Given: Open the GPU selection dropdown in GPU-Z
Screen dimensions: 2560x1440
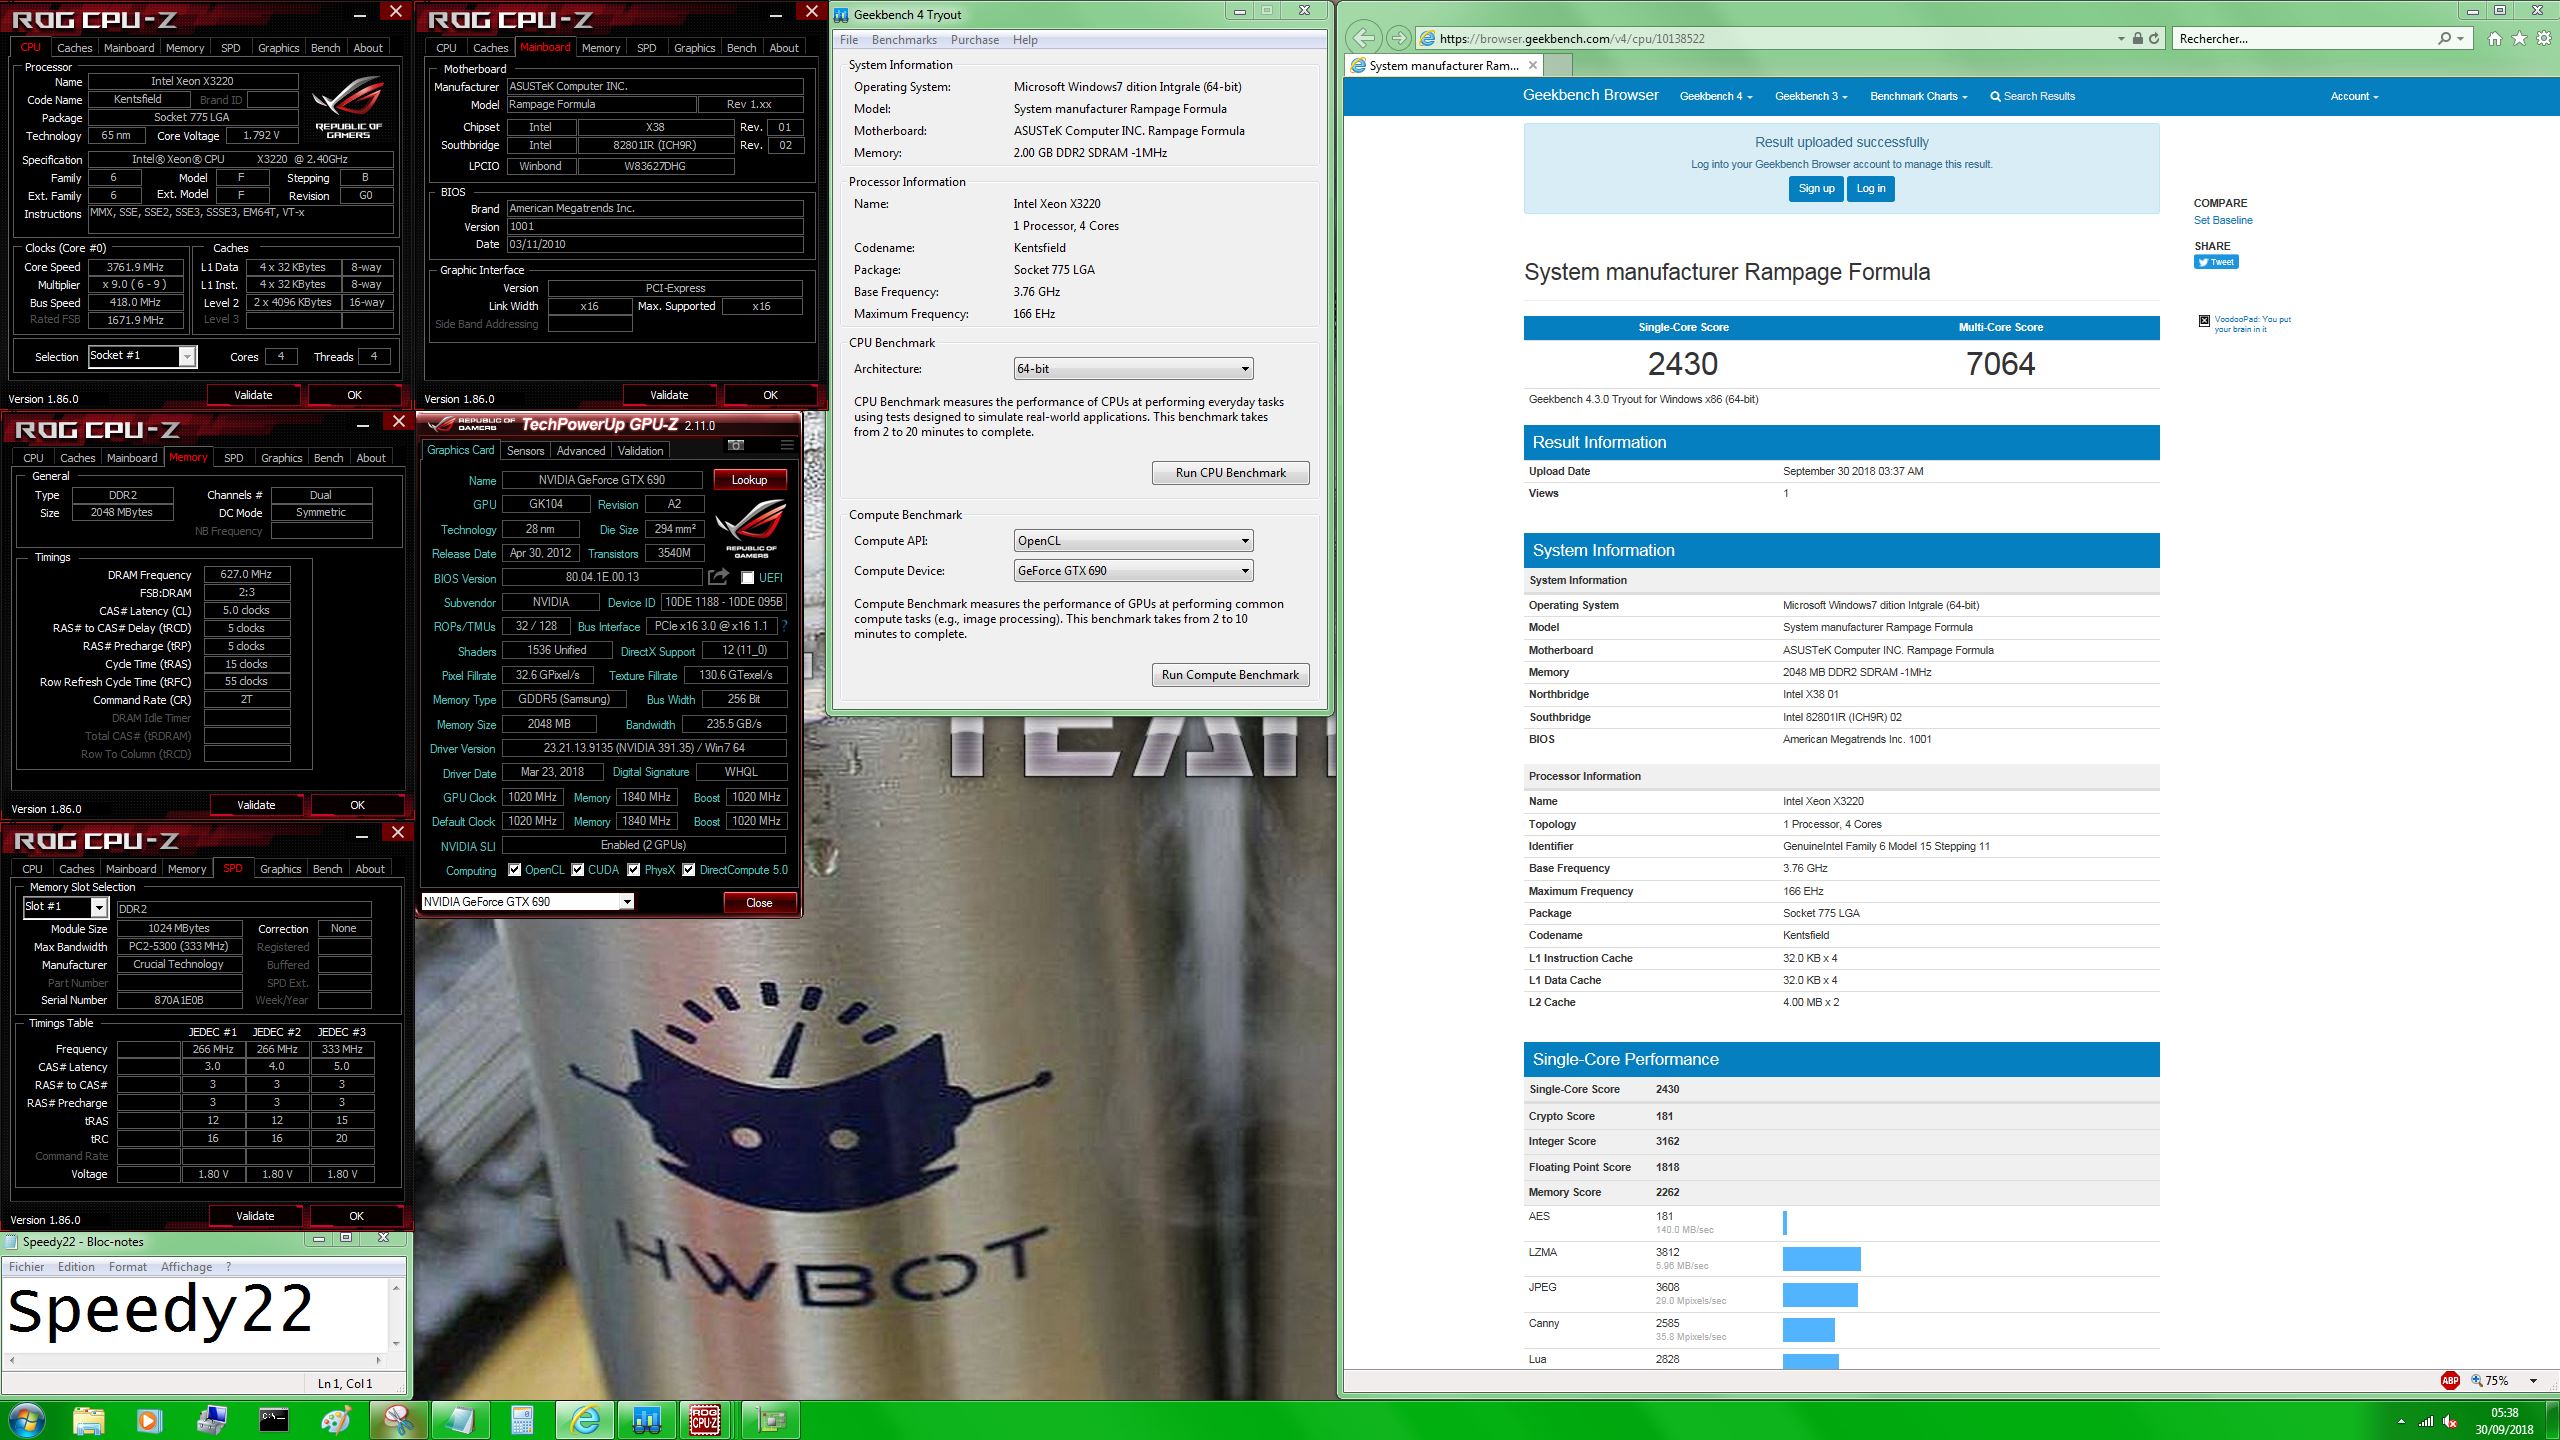Looking at the screenshot, I should 527,902.
